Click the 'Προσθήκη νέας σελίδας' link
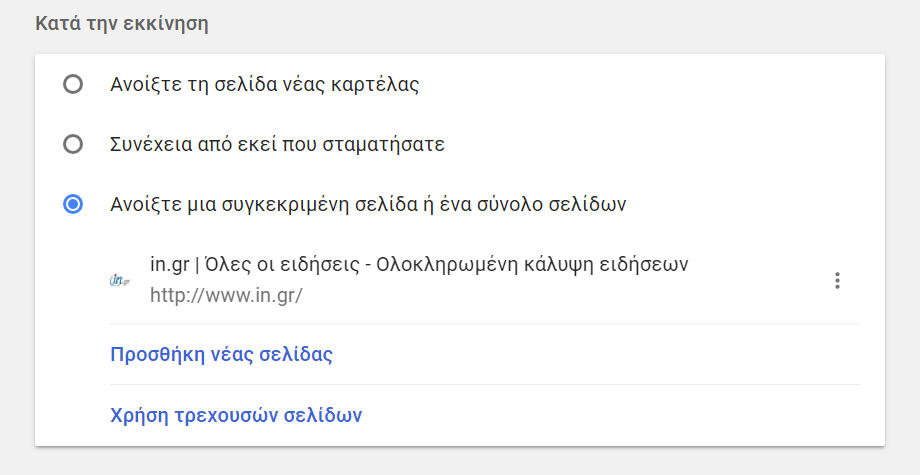Viewport: 920px width, 475px height. point(221,355)
